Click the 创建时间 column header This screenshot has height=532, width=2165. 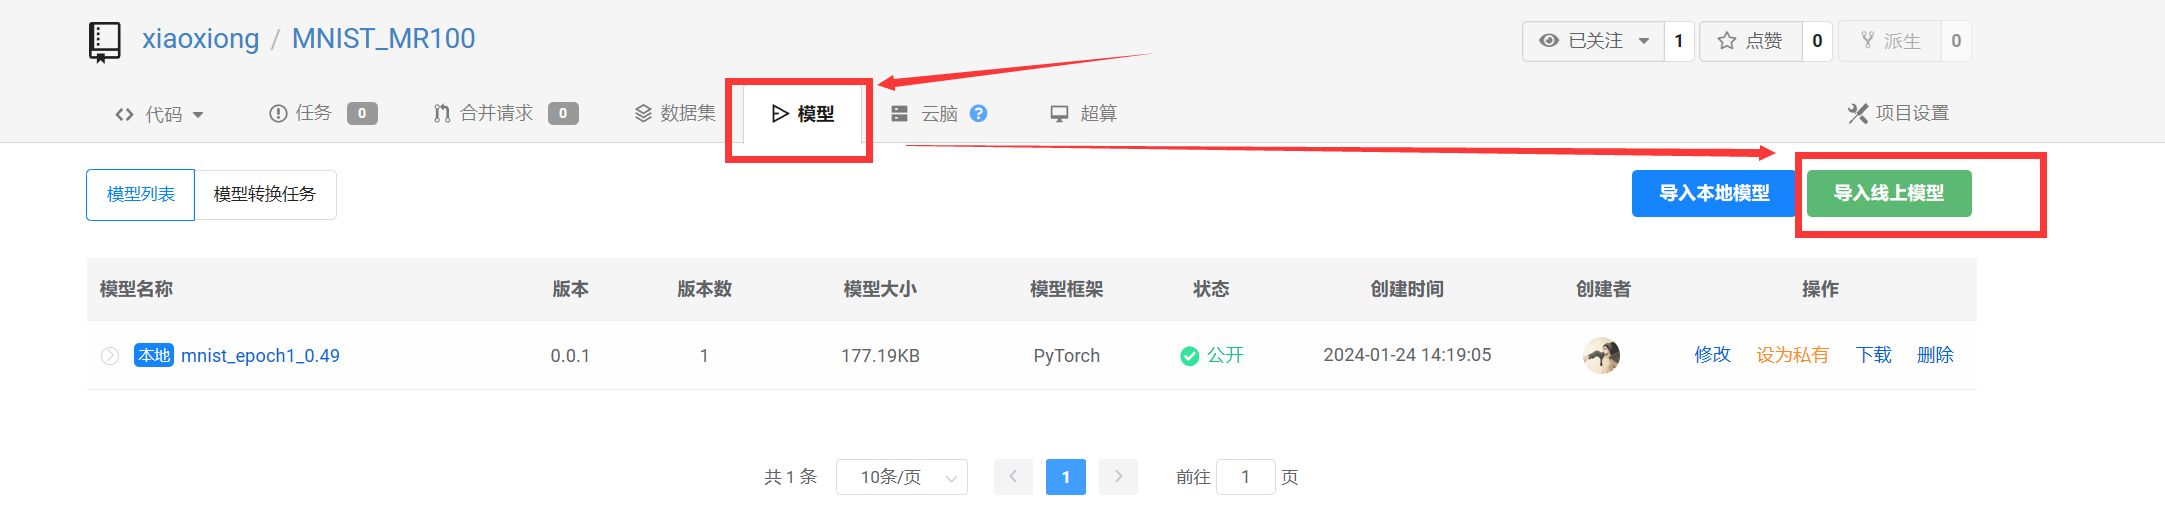coord(1407,289)
